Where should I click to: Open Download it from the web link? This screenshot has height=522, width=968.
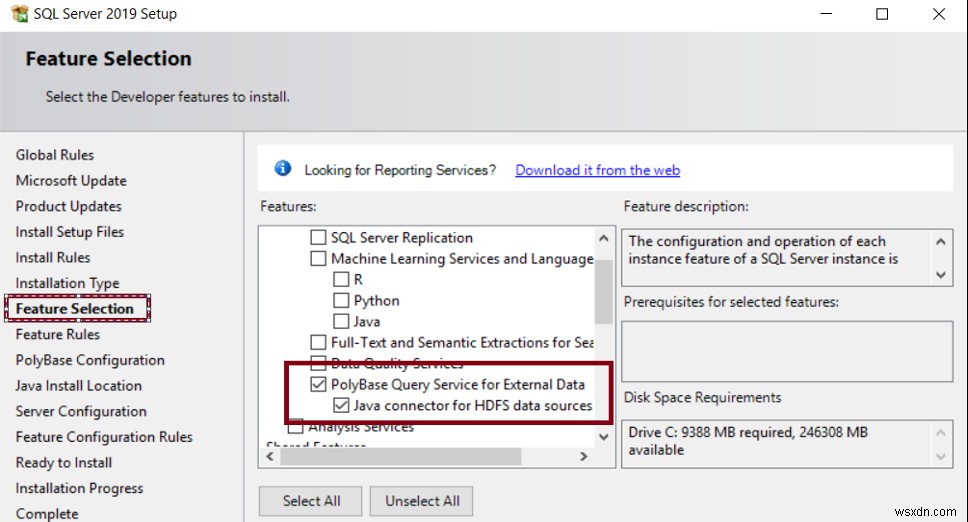click(x=597, y=170)
